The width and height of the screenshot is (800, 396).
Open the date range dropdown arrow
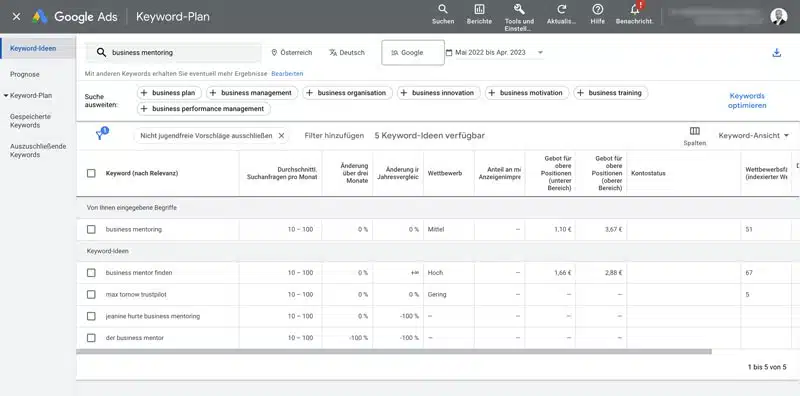click(x=540, y=53)
